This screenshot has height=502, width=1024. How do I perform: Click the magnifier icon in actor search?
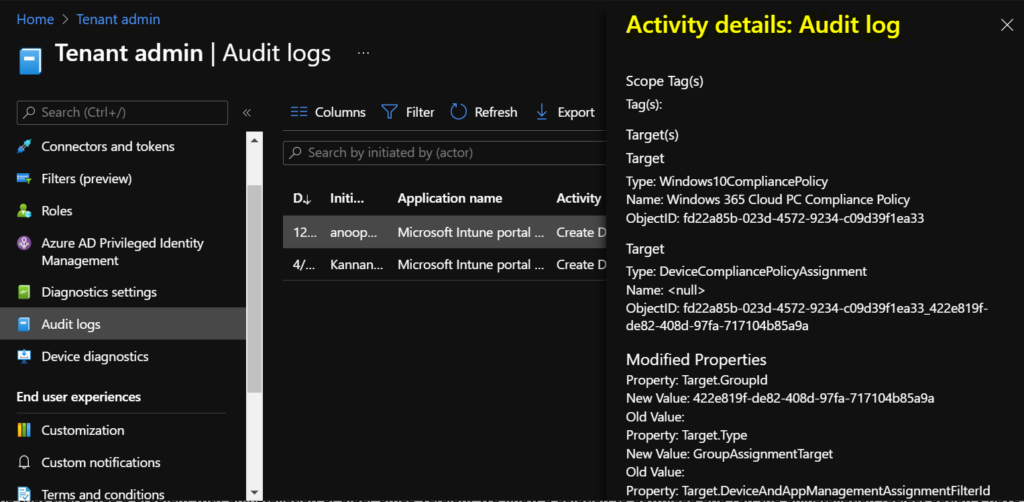pyautogui.click(x=296, y=153)
